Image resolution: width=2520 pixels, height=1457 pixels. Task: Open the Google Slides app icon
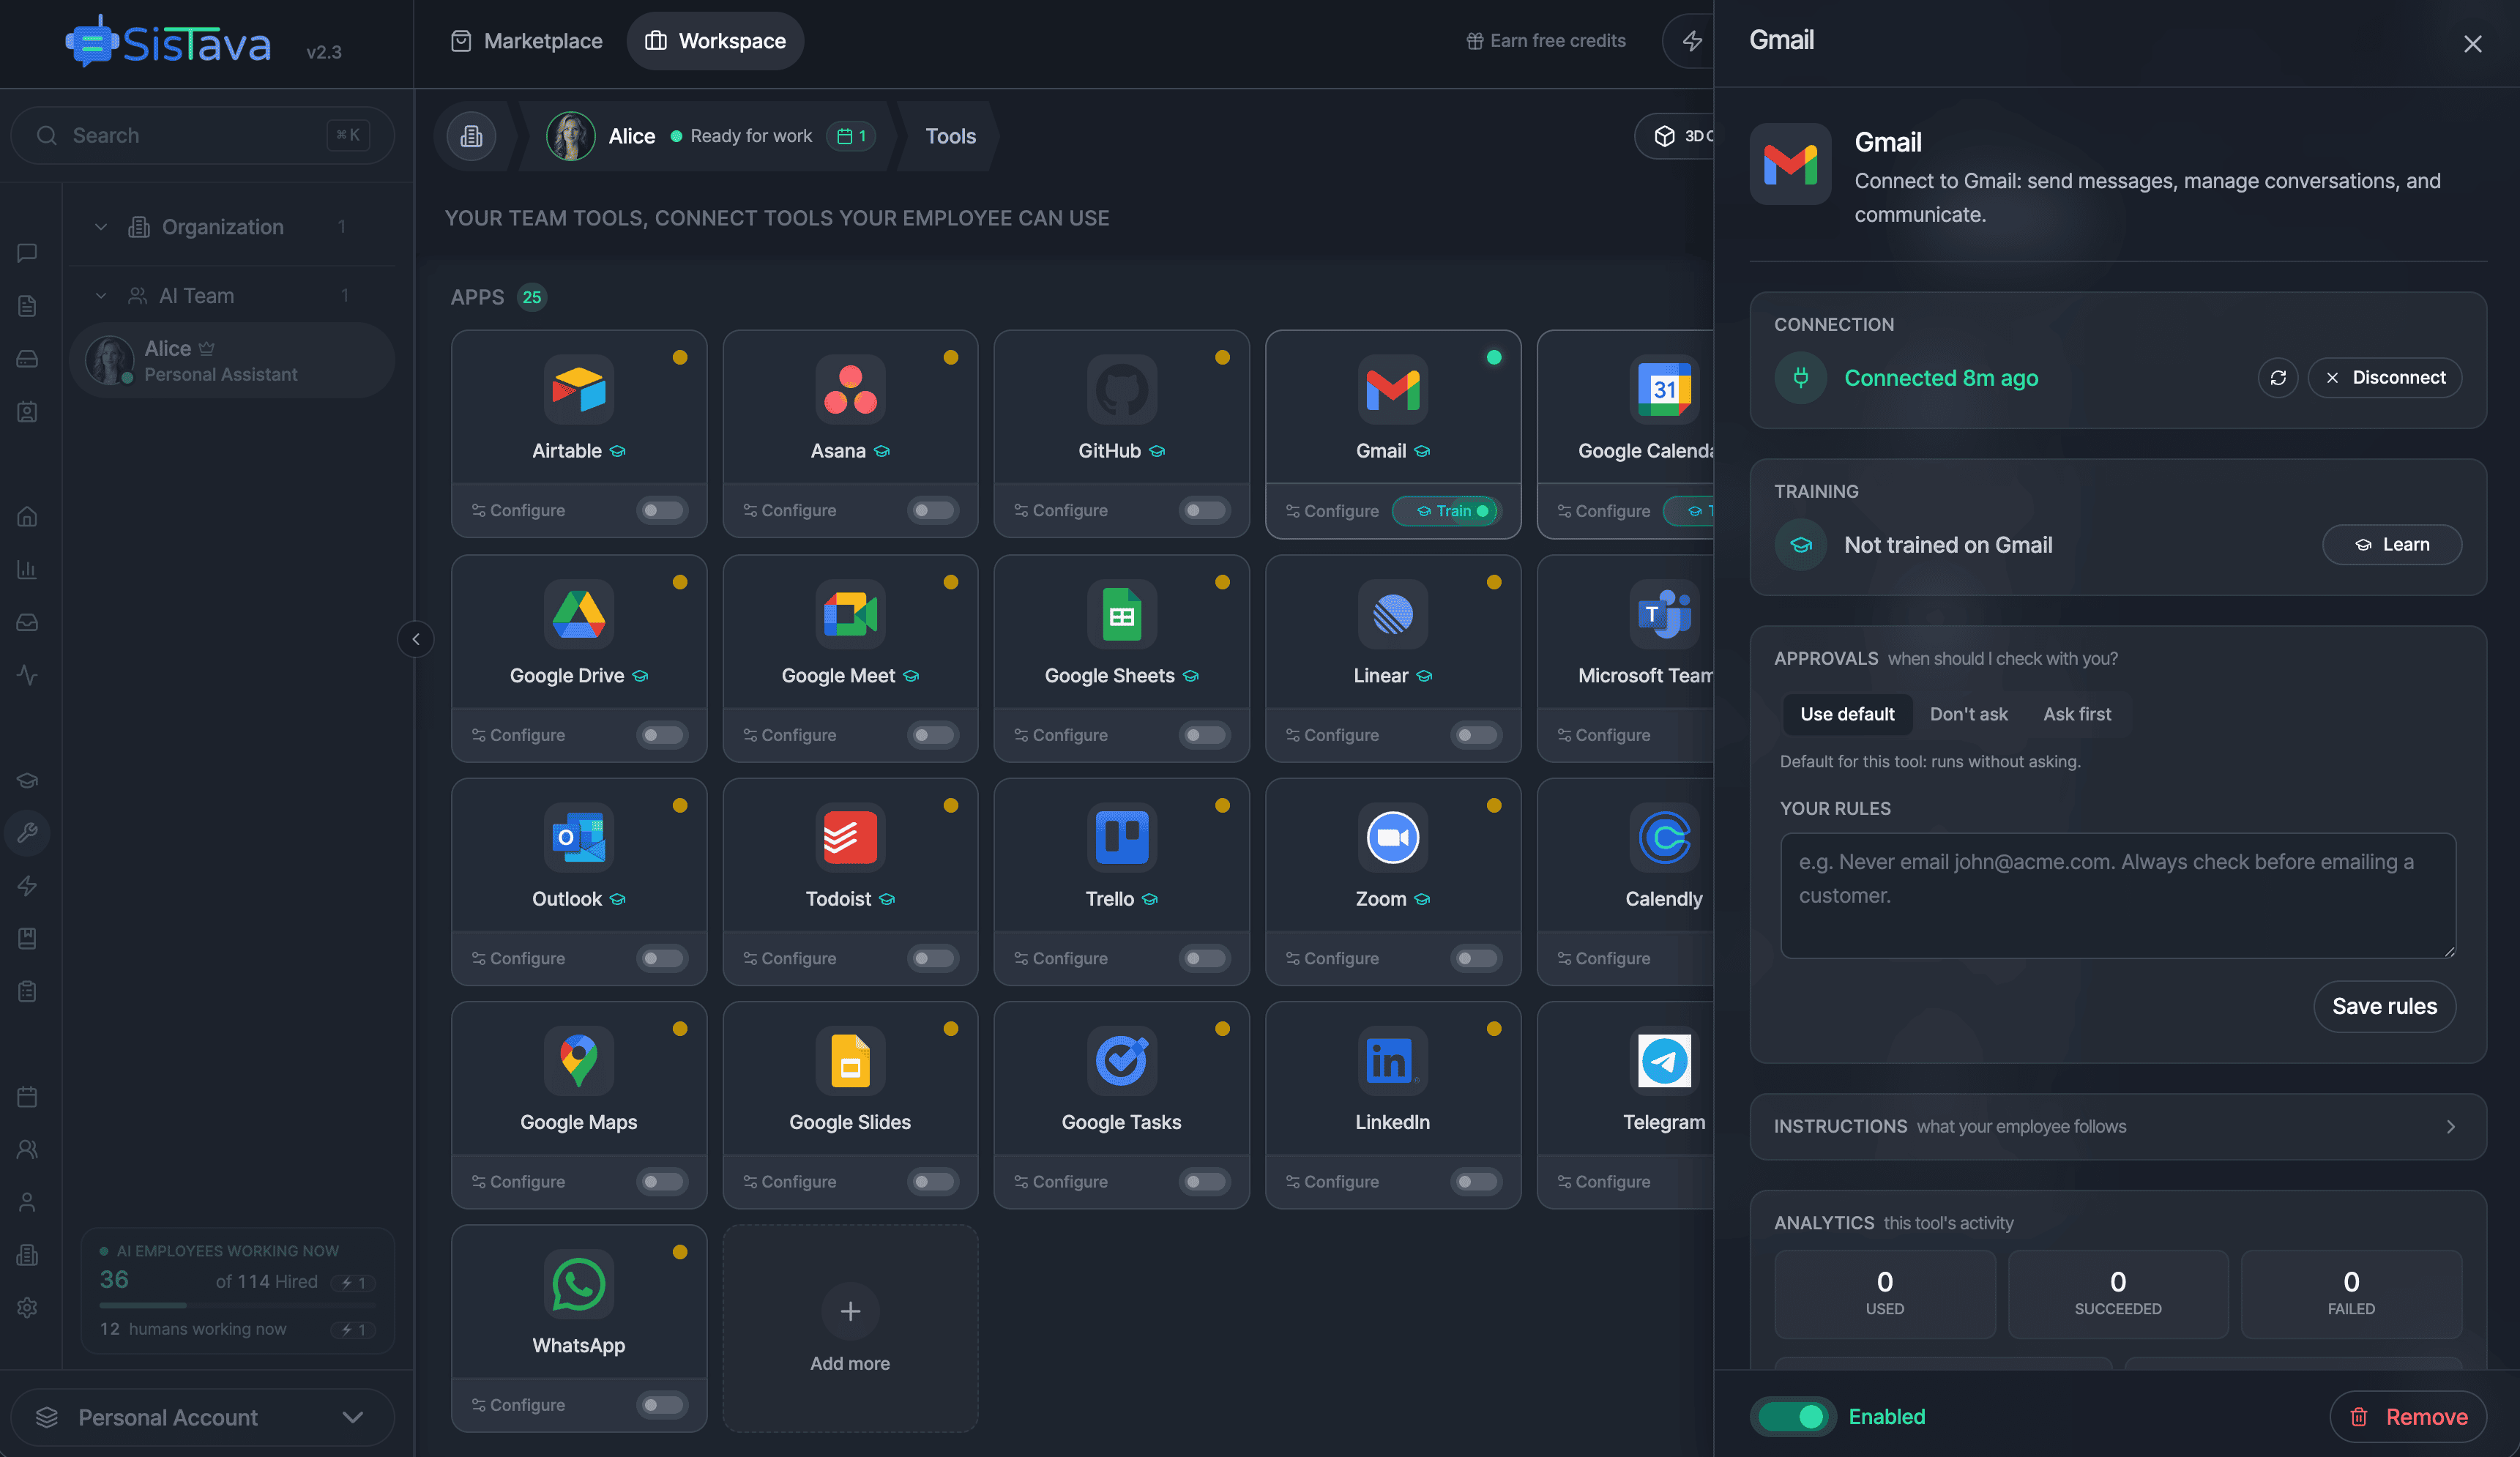[850, 1060]
